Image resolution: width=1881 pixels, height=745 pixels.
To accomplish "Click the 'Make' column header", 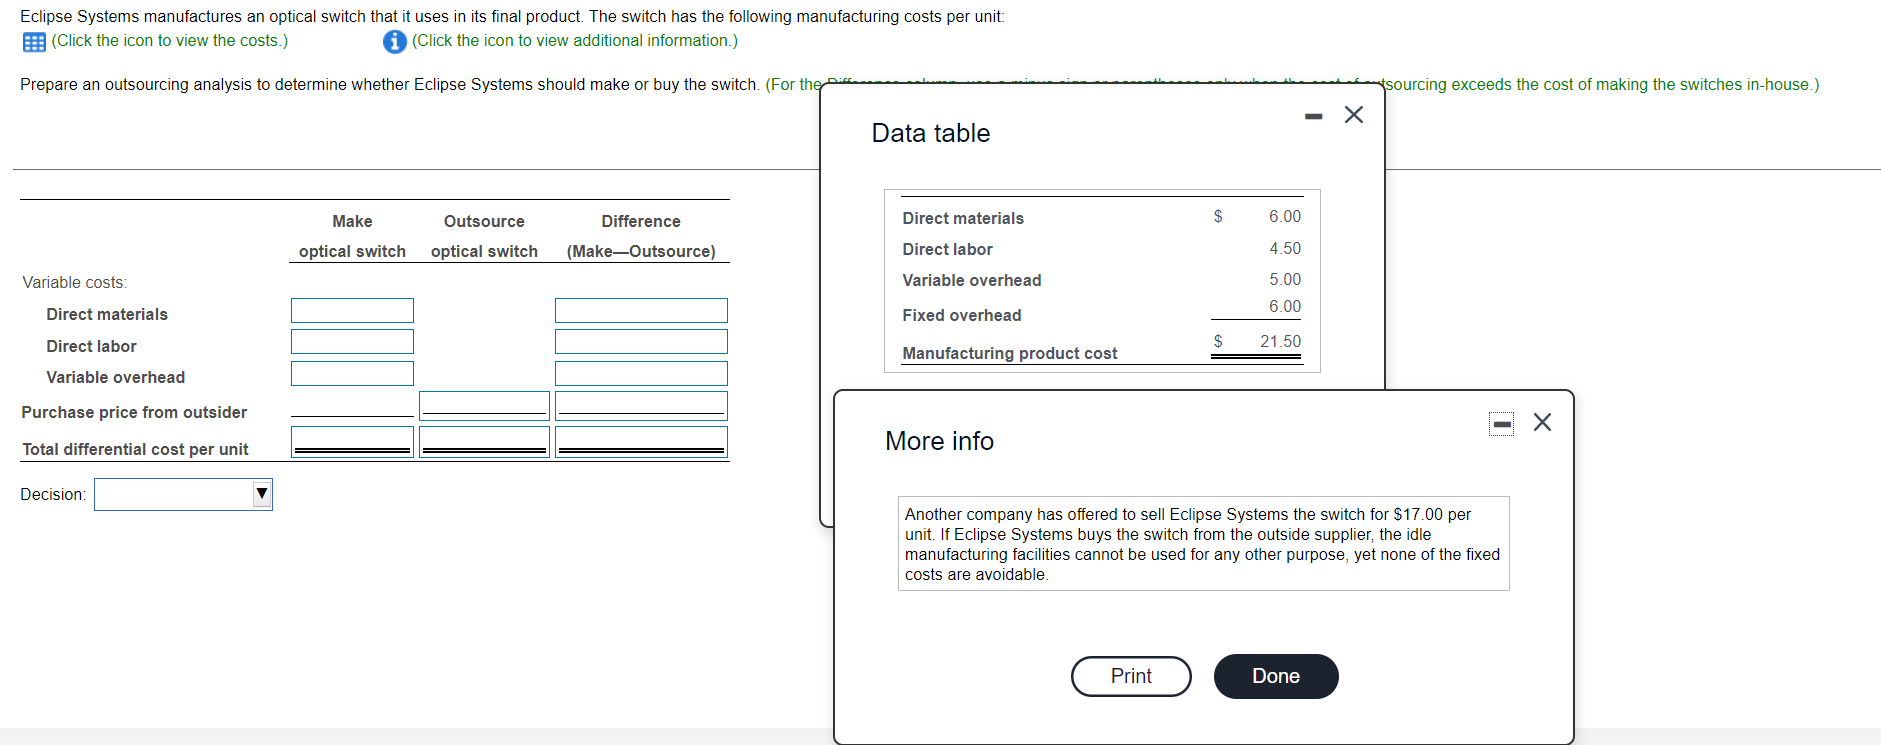I will pos(352,221).
